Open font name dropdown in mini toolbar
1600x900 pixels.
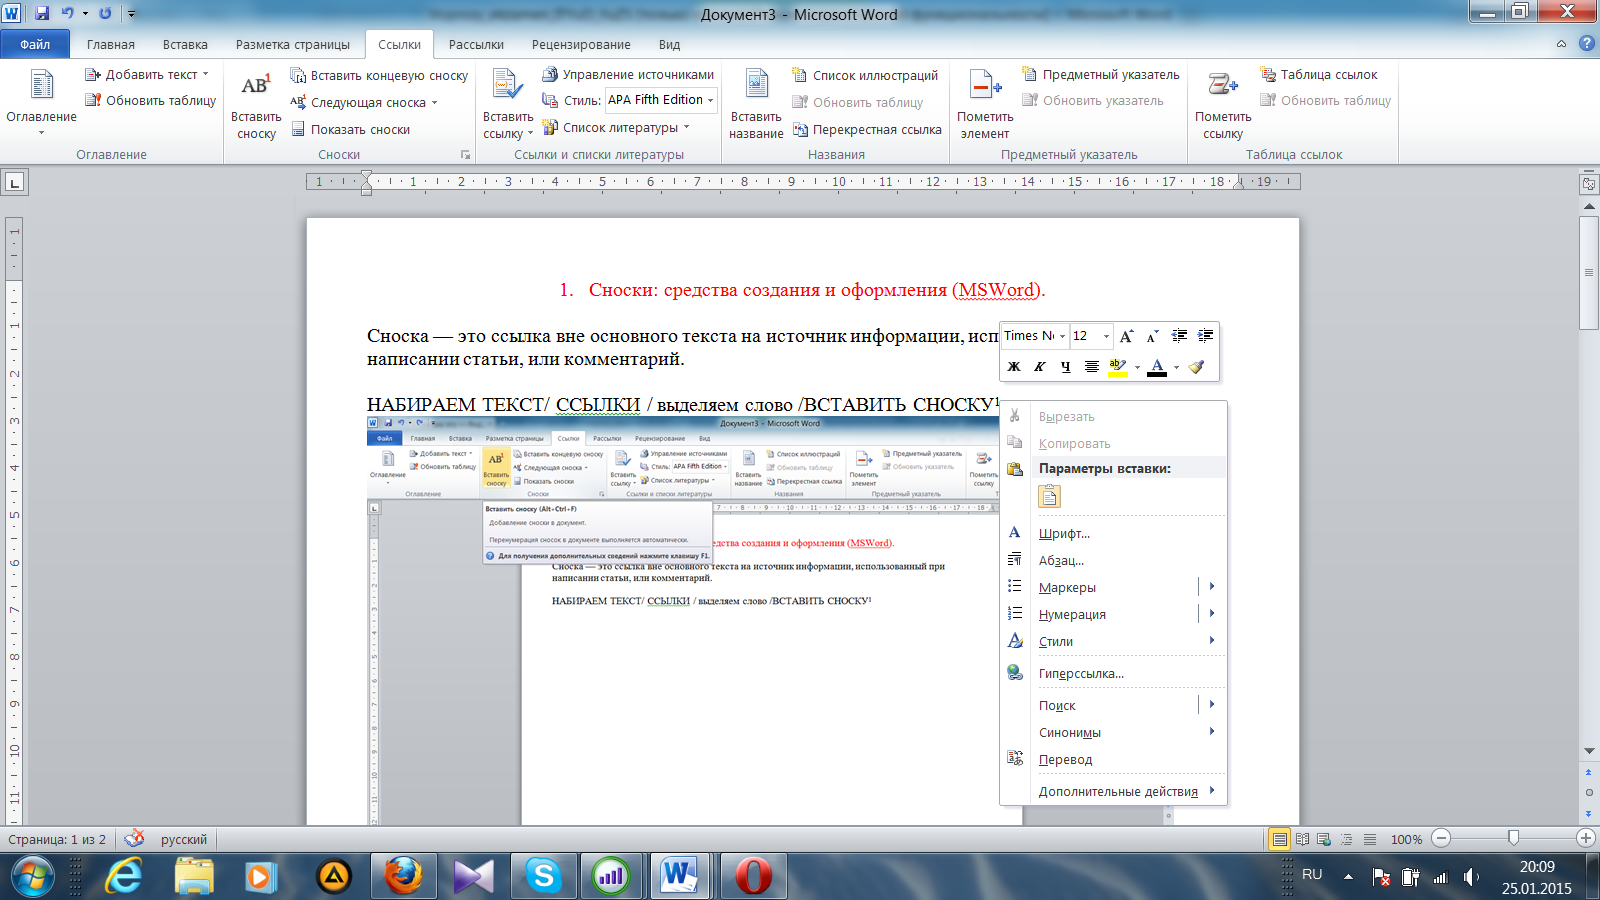point(1062,336)
